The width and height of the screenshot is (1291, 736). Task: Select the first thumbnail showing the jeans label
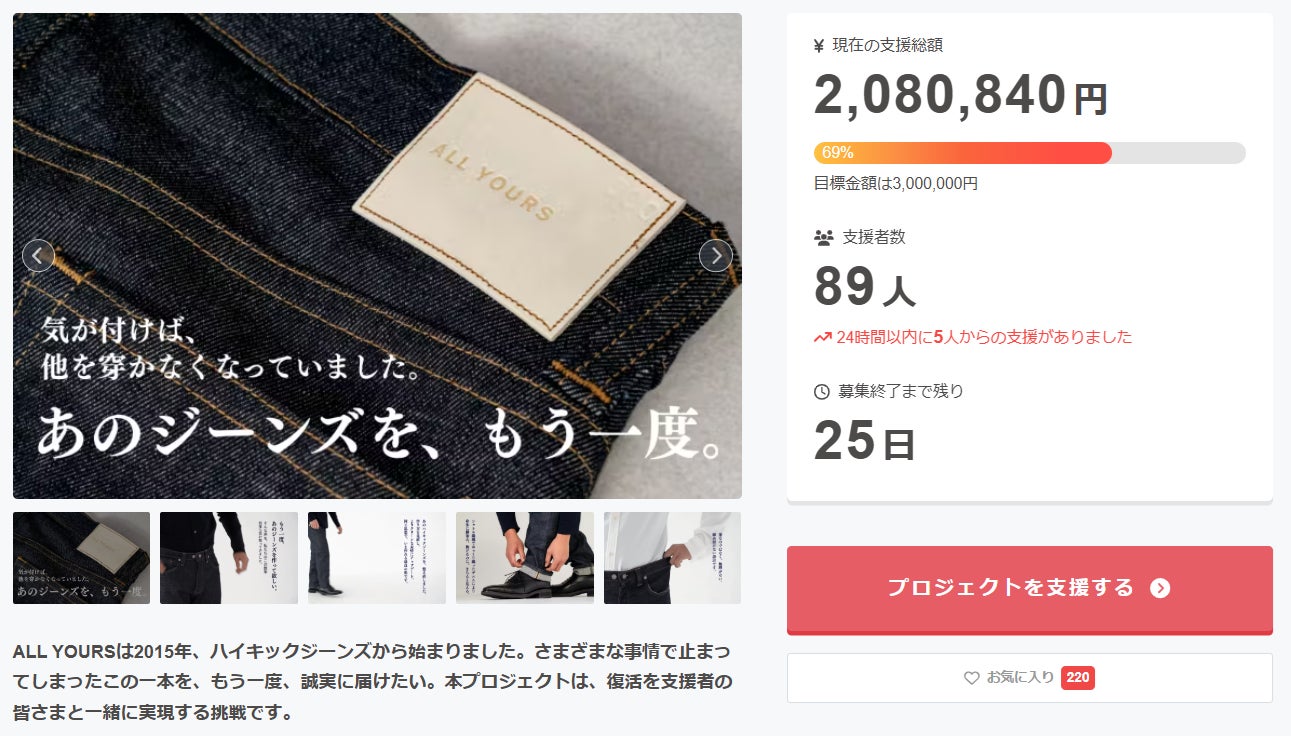(x=81, y=558)
